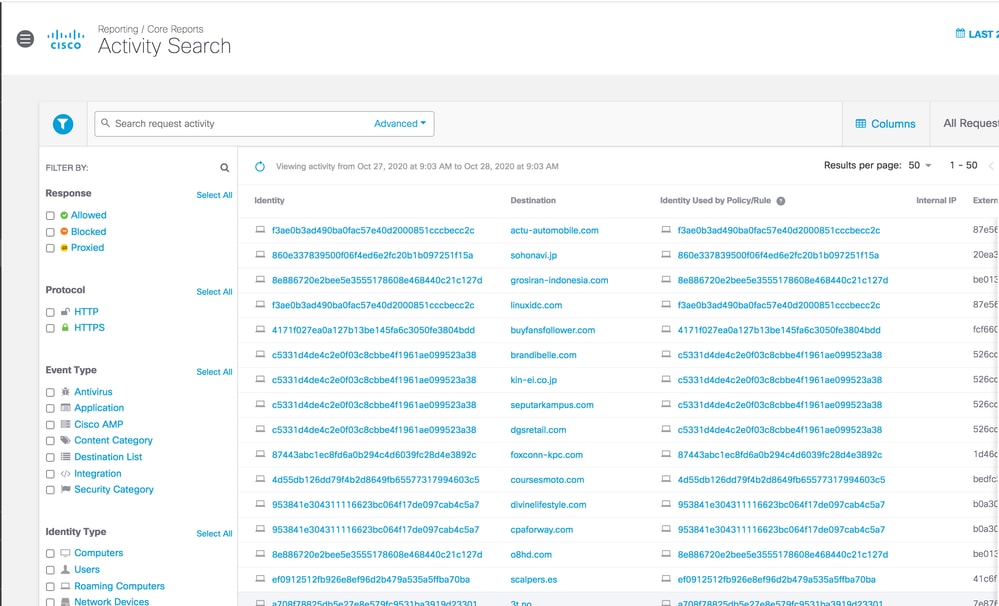Click the calendar date range icon

coord(960,33)
